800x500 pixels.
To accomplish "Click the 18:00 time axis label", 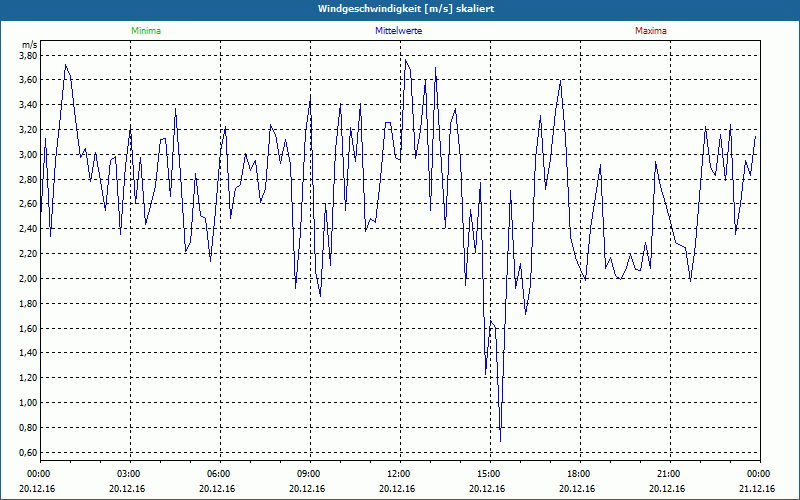I will coord(580,474).
